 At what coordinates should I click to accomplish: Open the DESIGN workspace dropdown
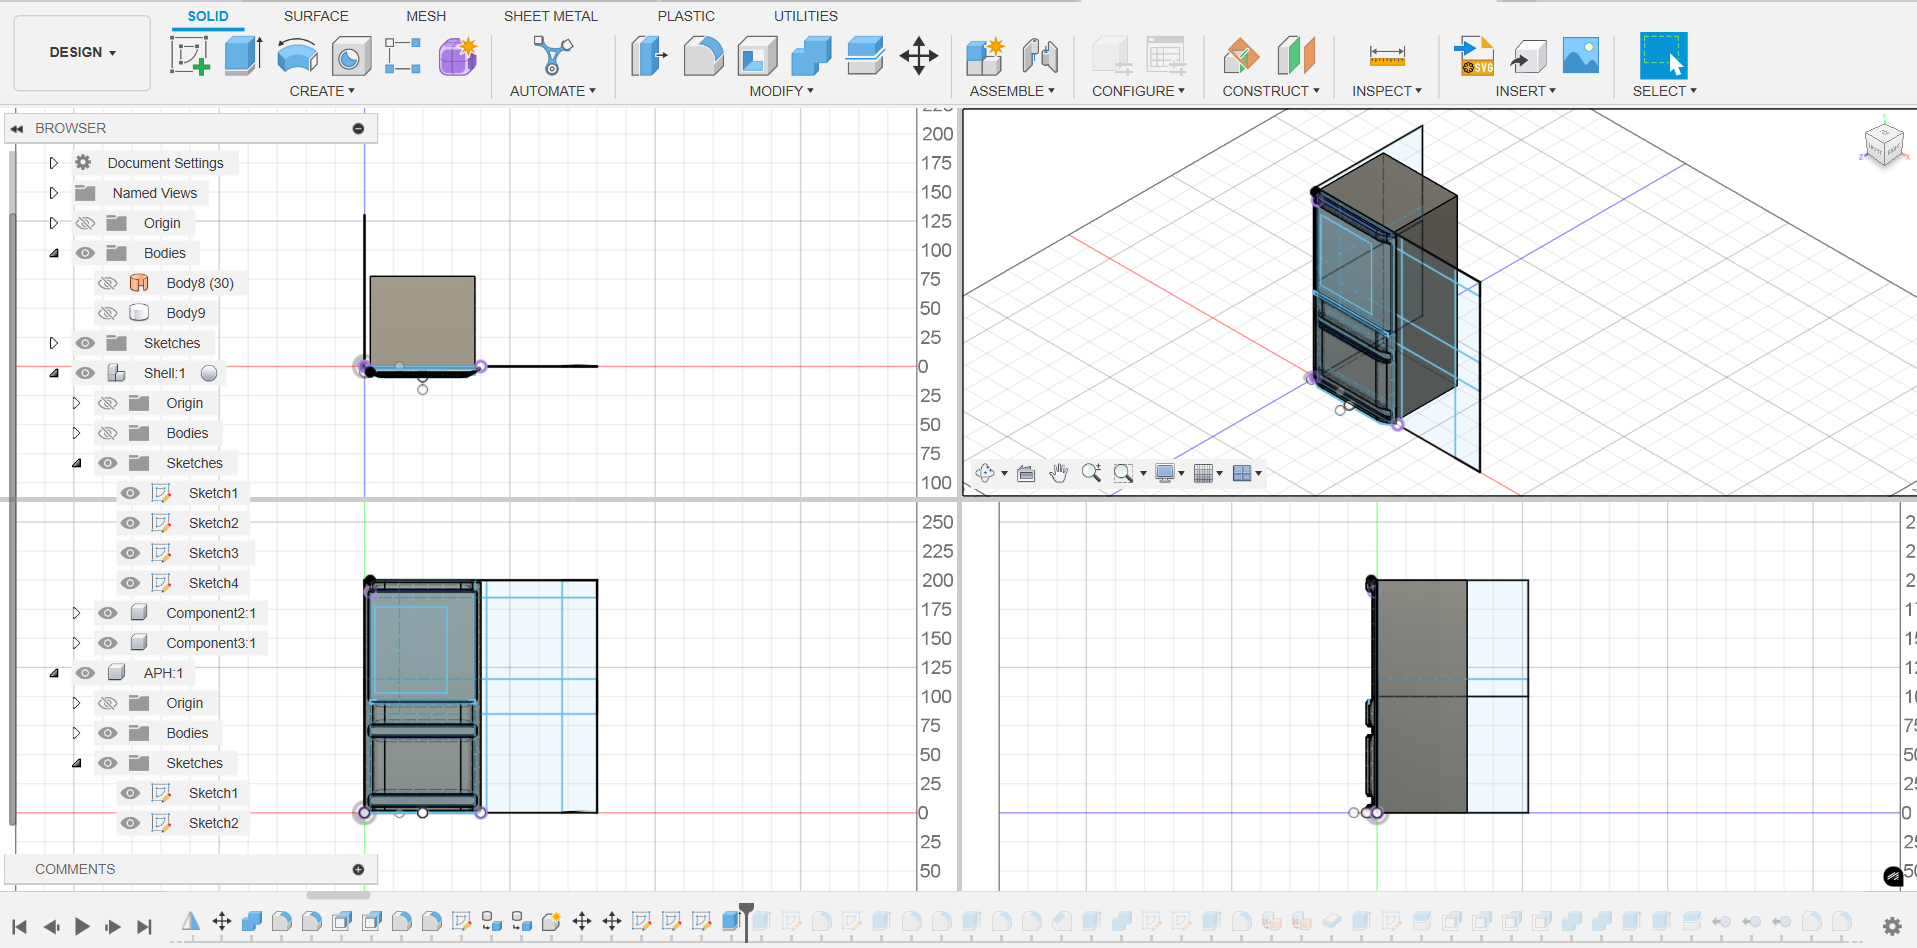tap(83, 52)
